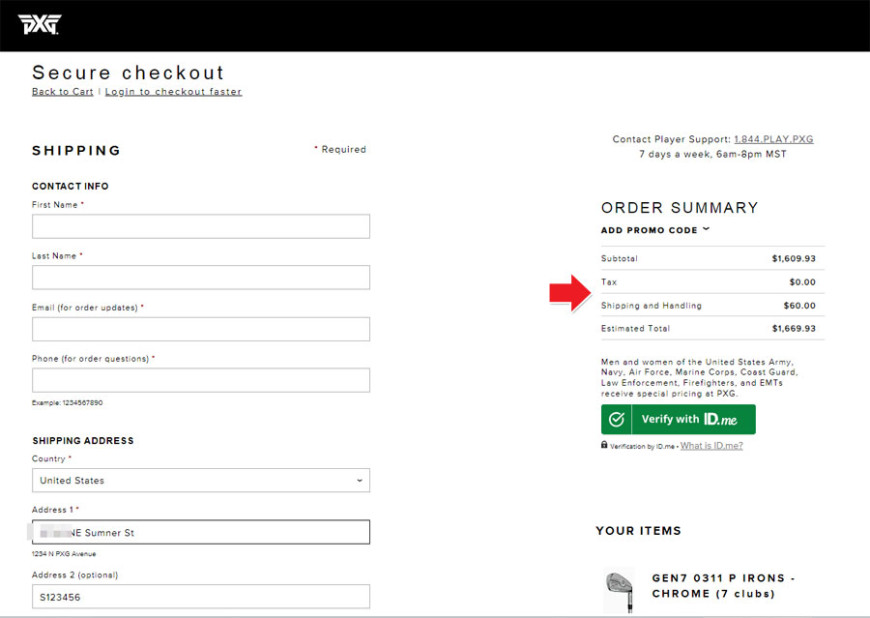Open the GEN7 0311 P Irons thumbnail
This screenshot has height=618, width=870.
(x=619, y=592)
